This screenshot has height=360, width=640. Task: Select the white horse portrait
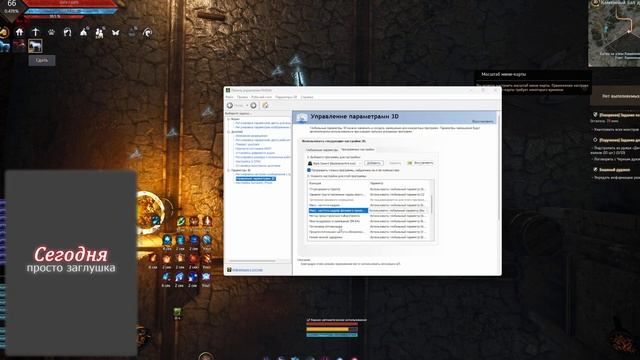click(35, 46)
